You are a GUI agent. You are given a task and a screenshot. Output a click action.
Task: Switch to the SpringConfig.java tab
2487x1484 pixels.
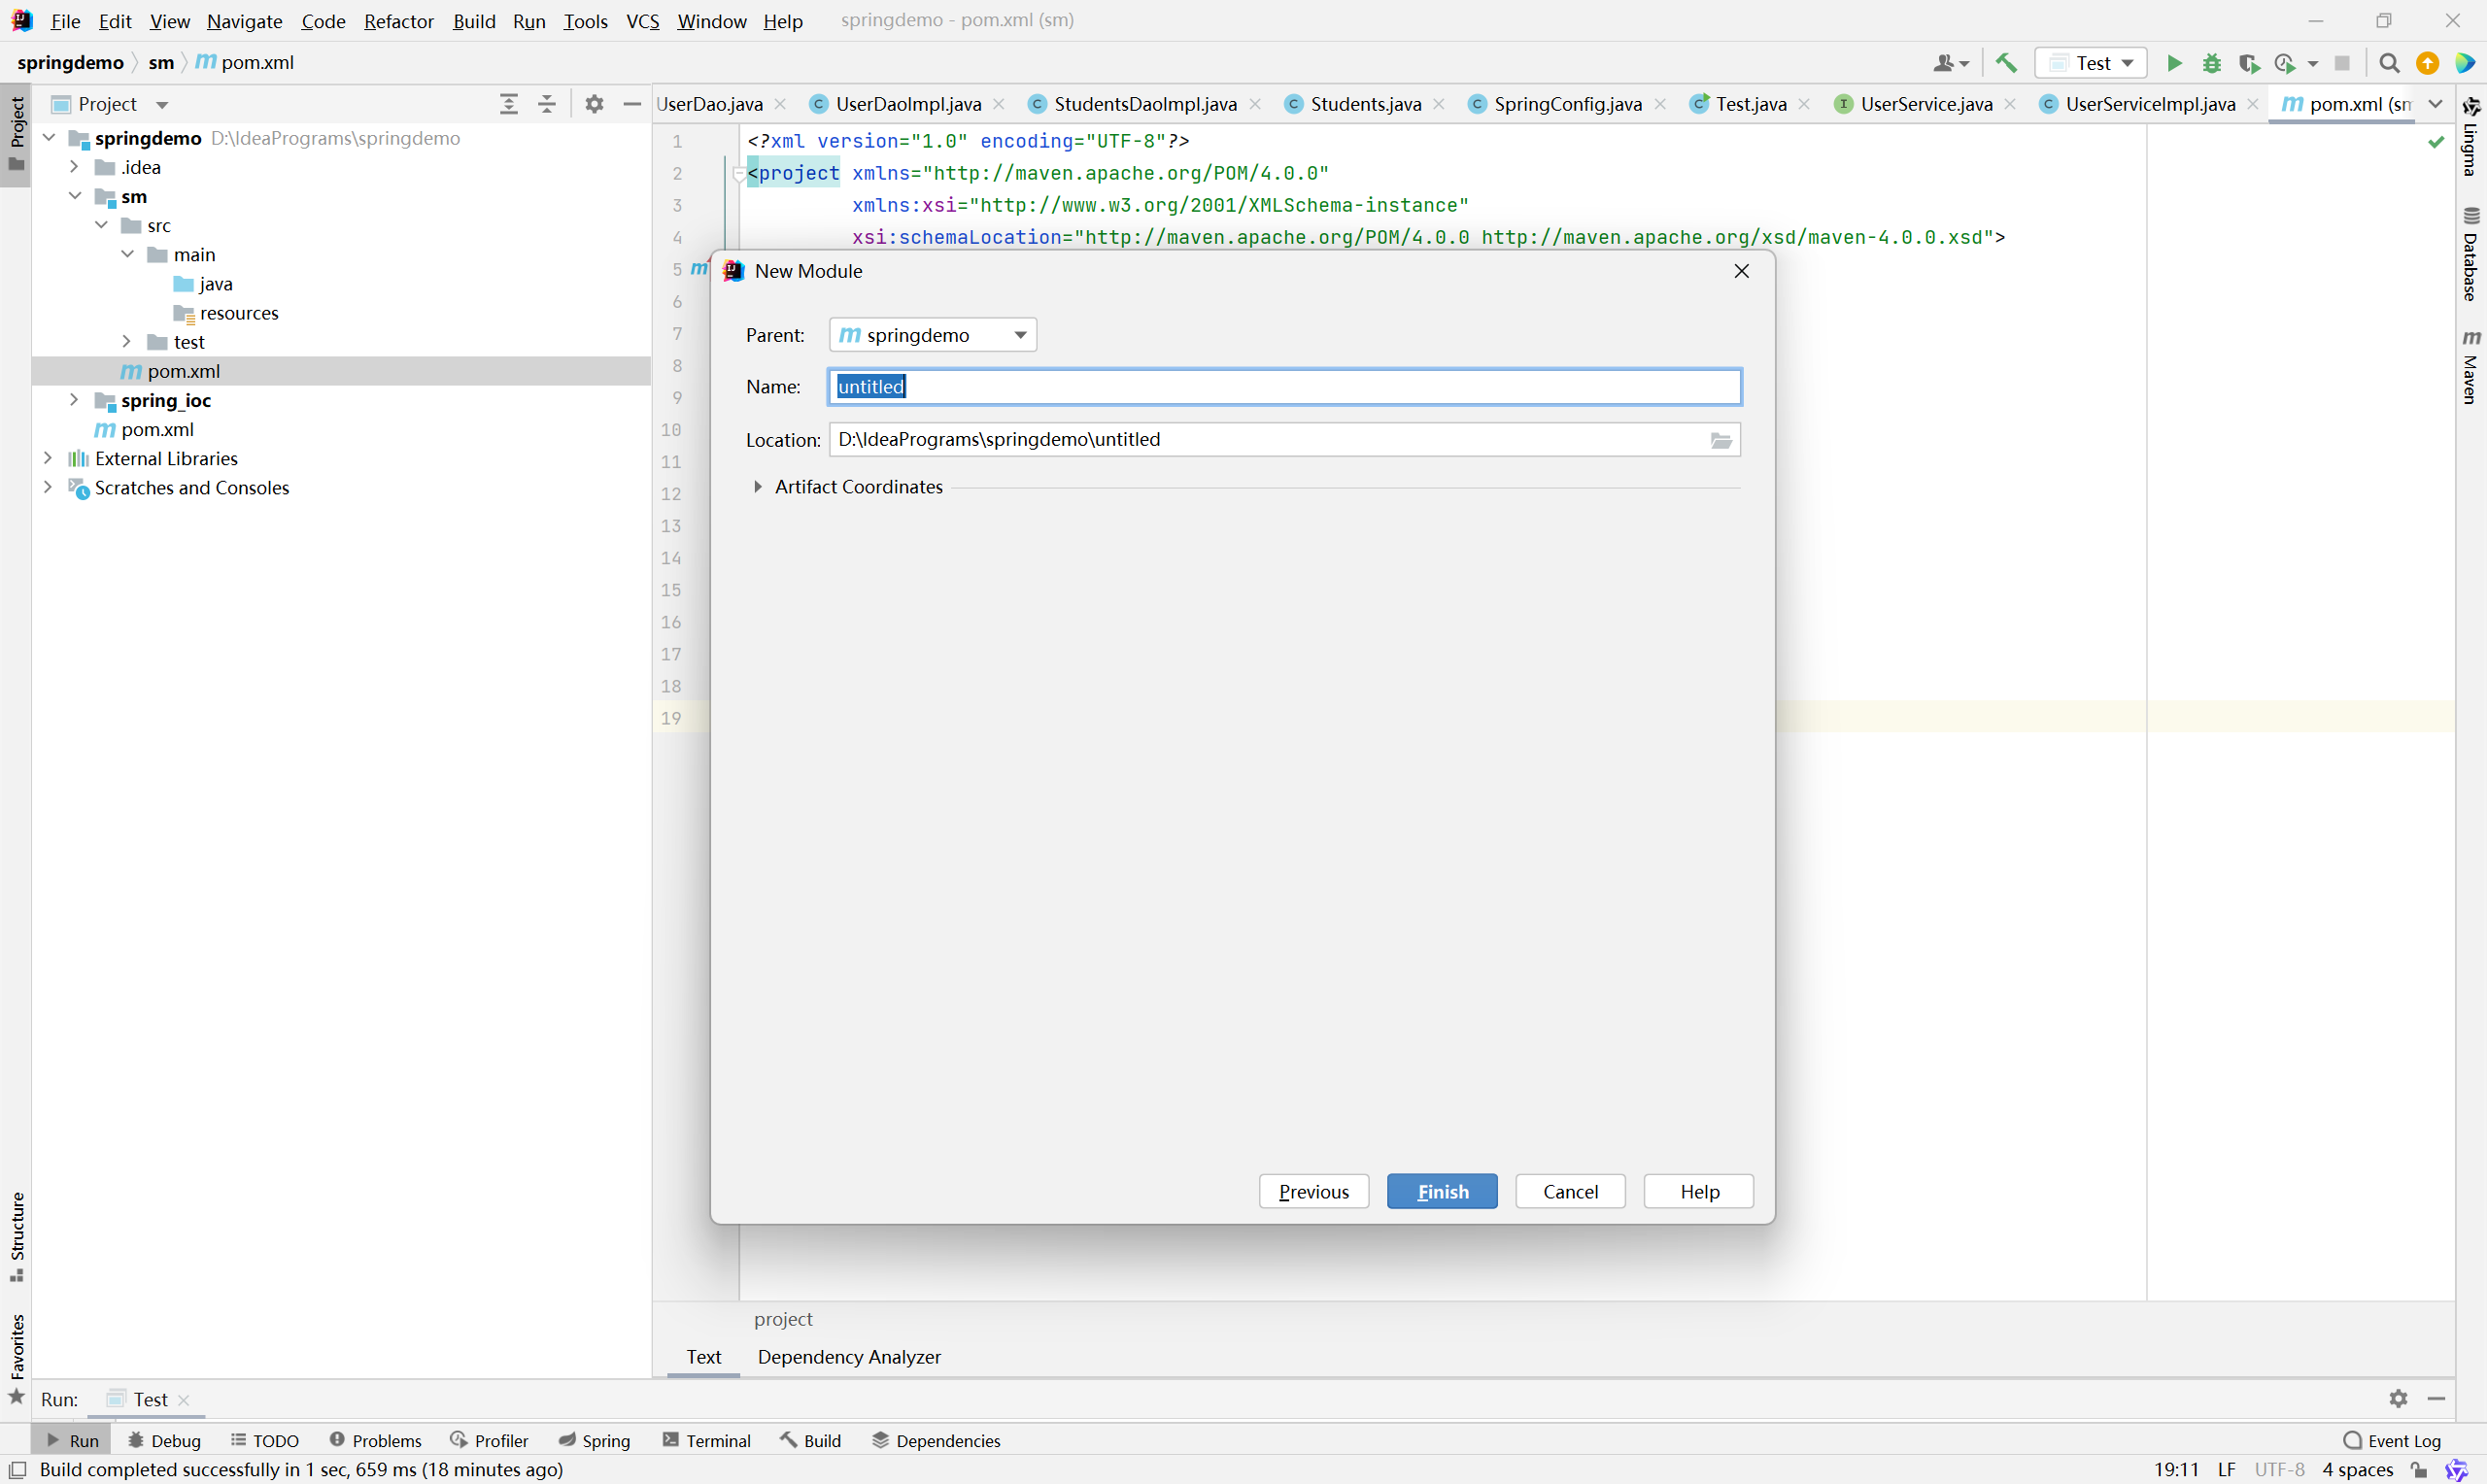pos(1566,104)
